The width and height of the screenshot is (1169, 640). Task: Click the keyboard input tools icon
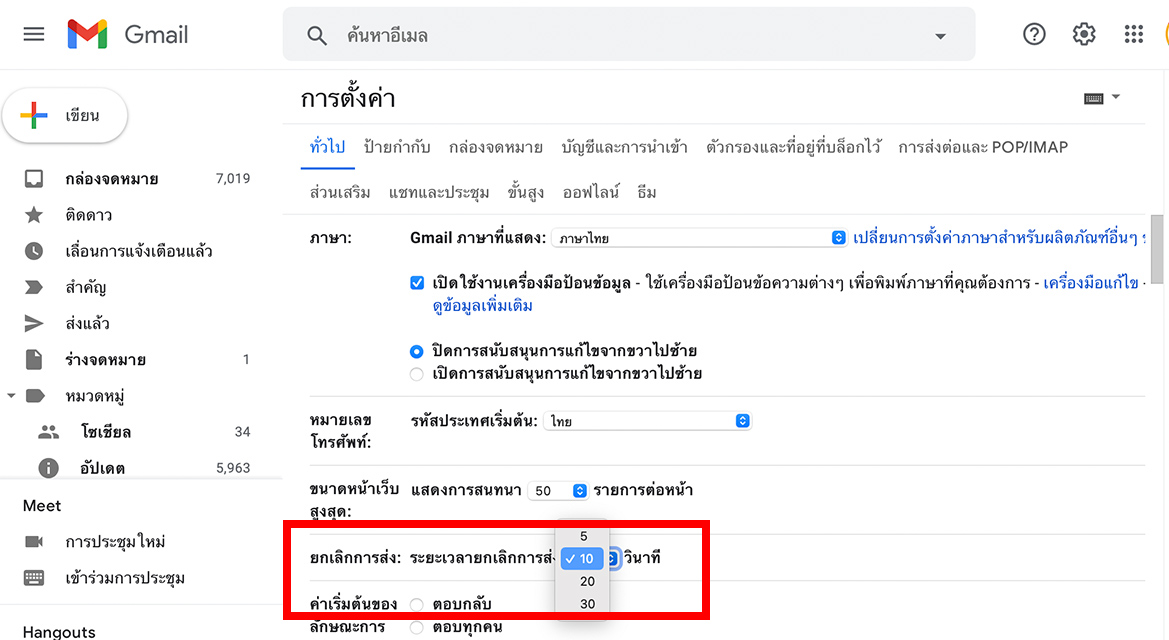[1094, 98]
